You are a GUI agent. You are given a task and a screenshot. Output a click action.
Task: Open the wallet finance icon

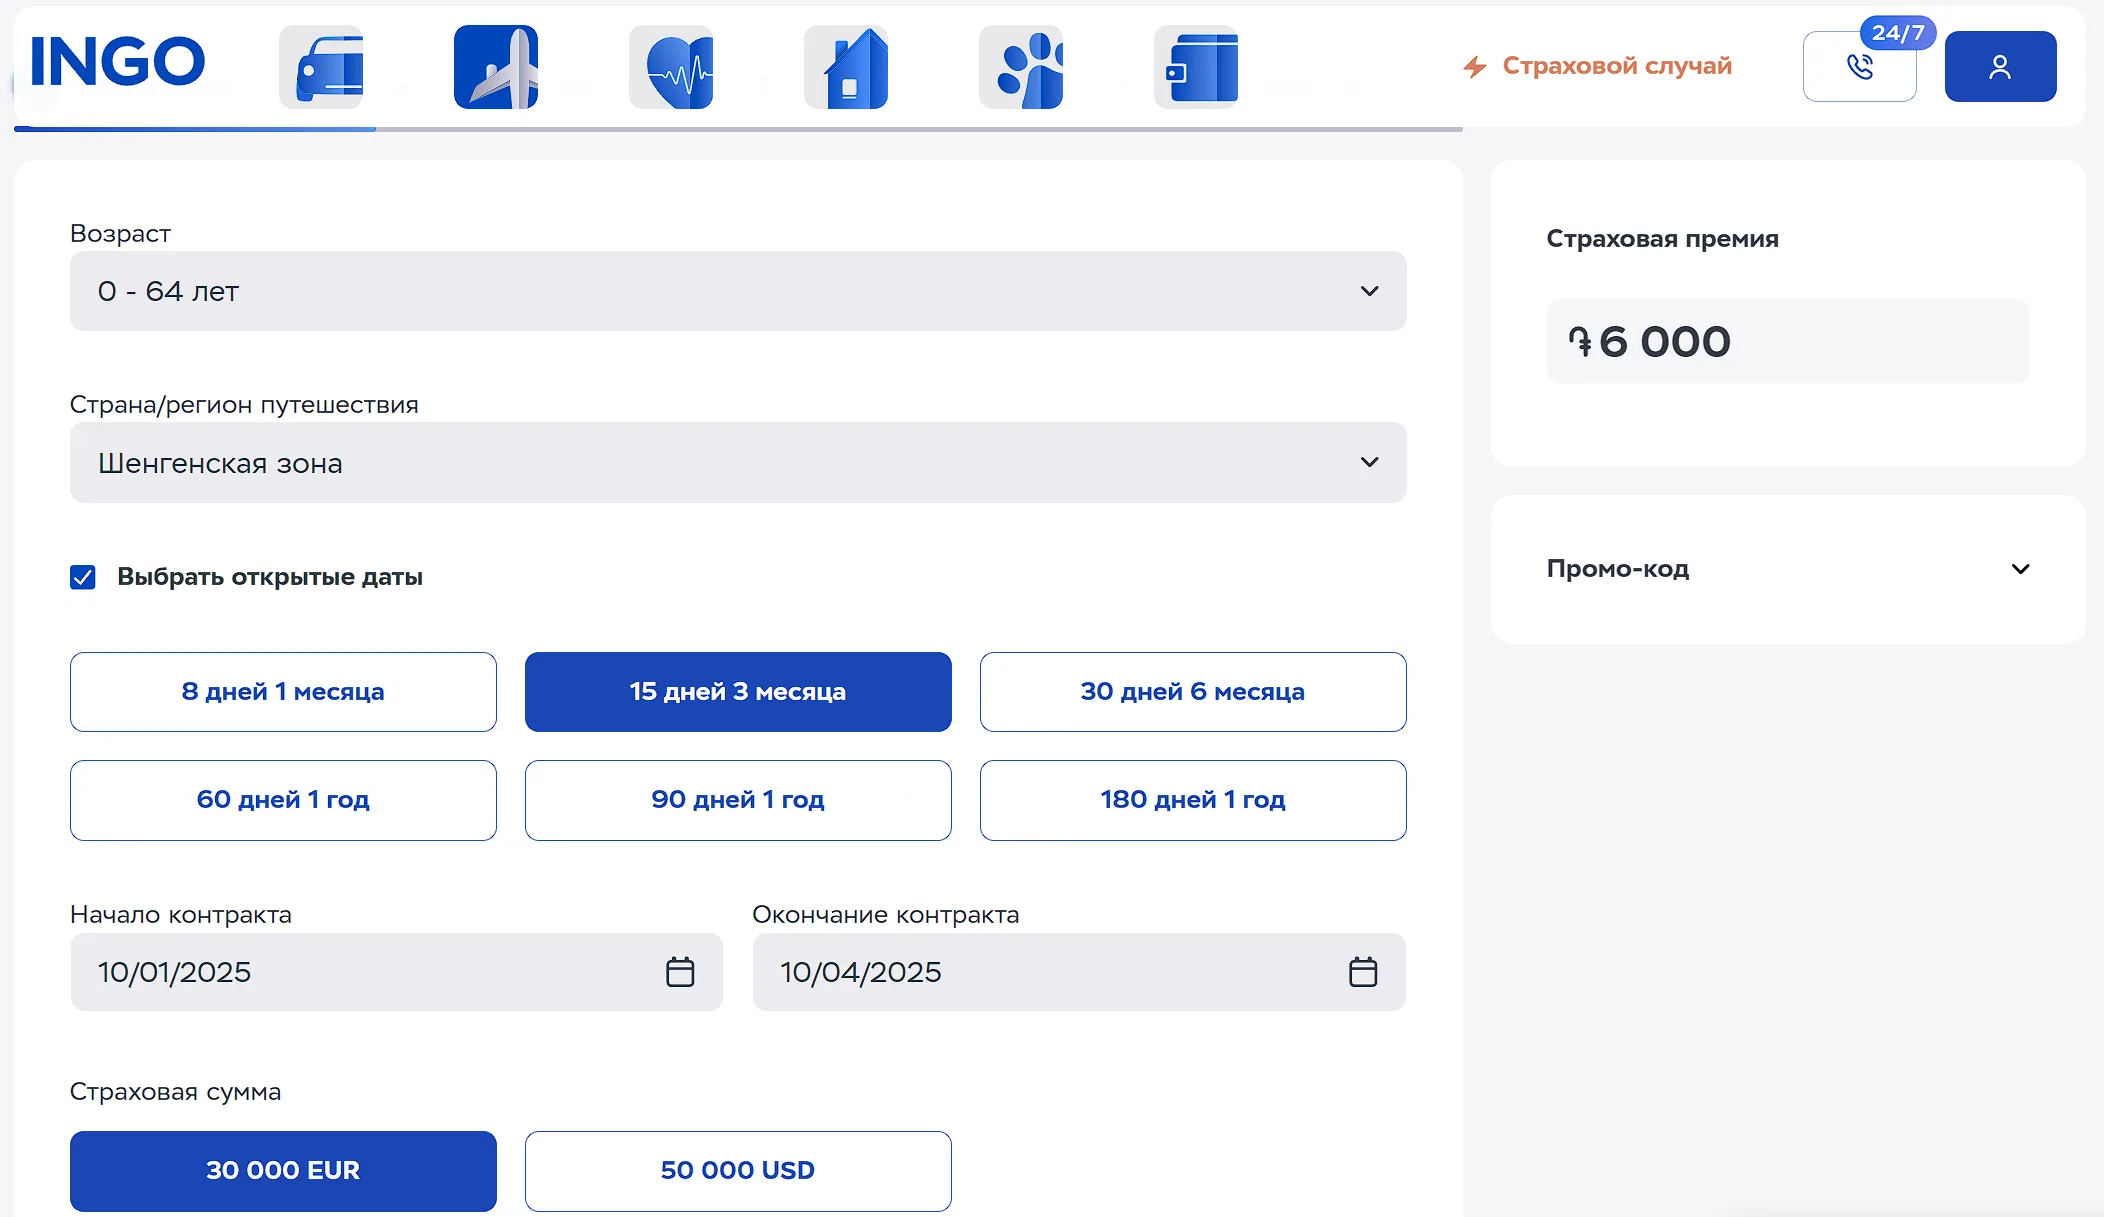[1196, 67]
